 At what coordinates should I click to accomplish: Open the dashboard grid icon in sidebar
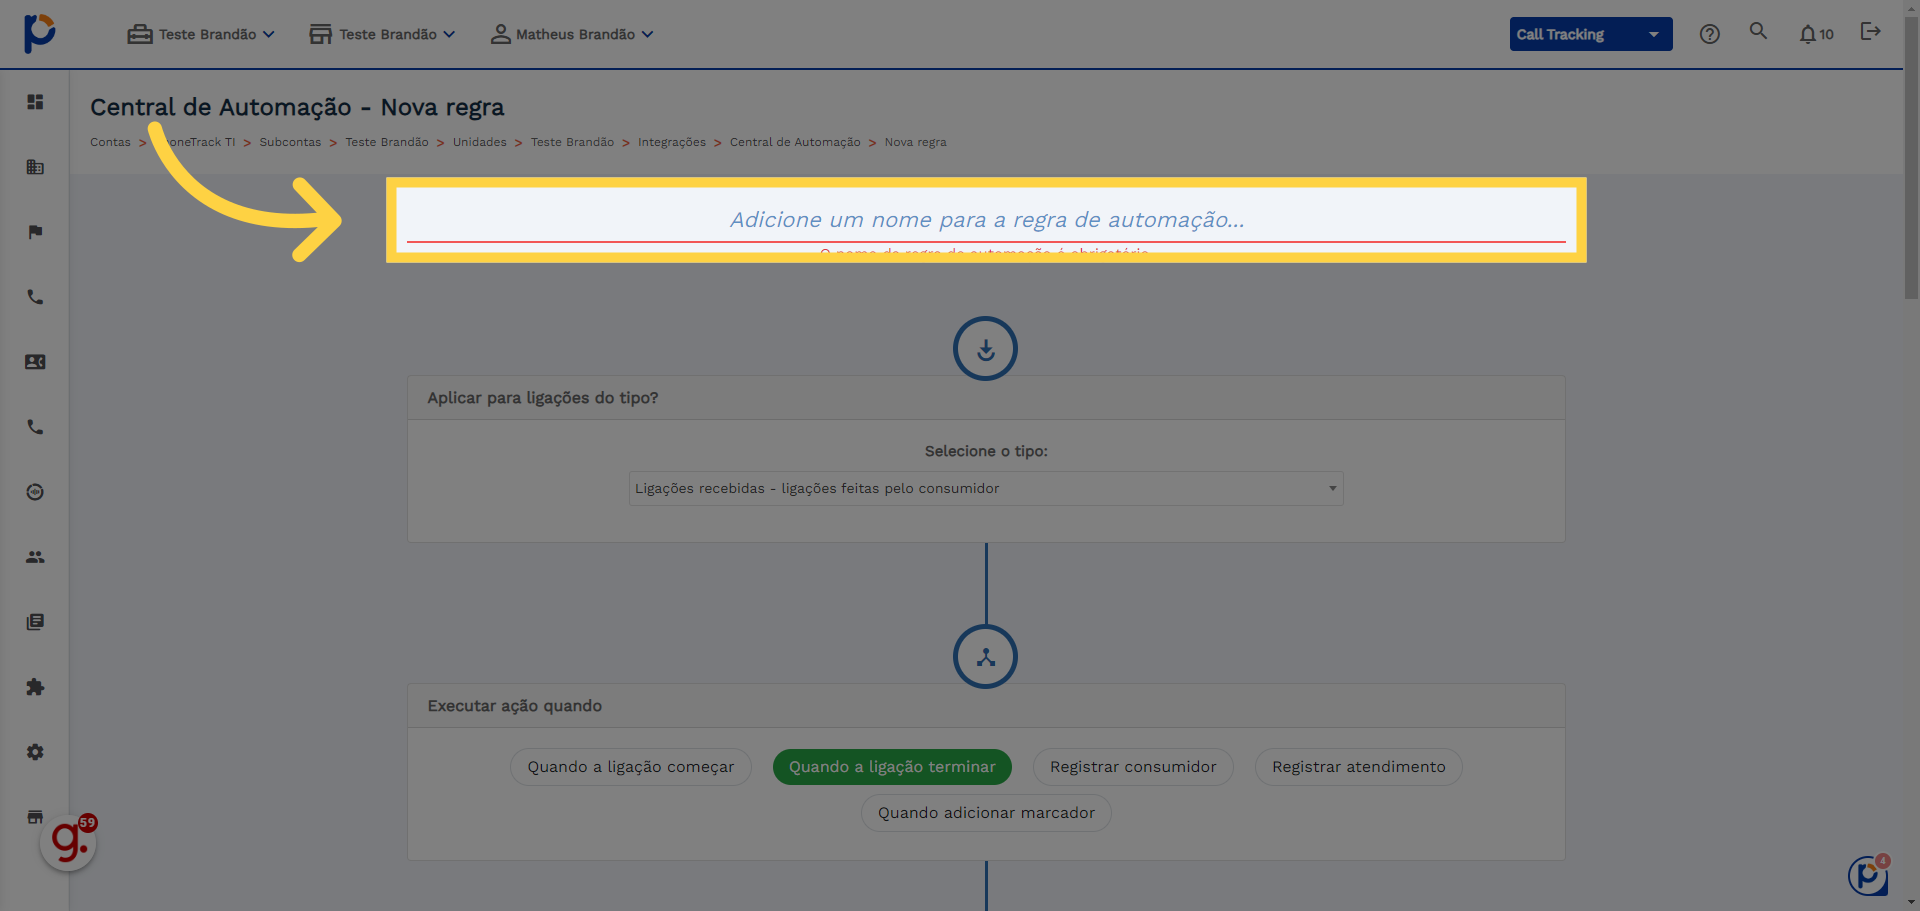[x=35, y=102]
